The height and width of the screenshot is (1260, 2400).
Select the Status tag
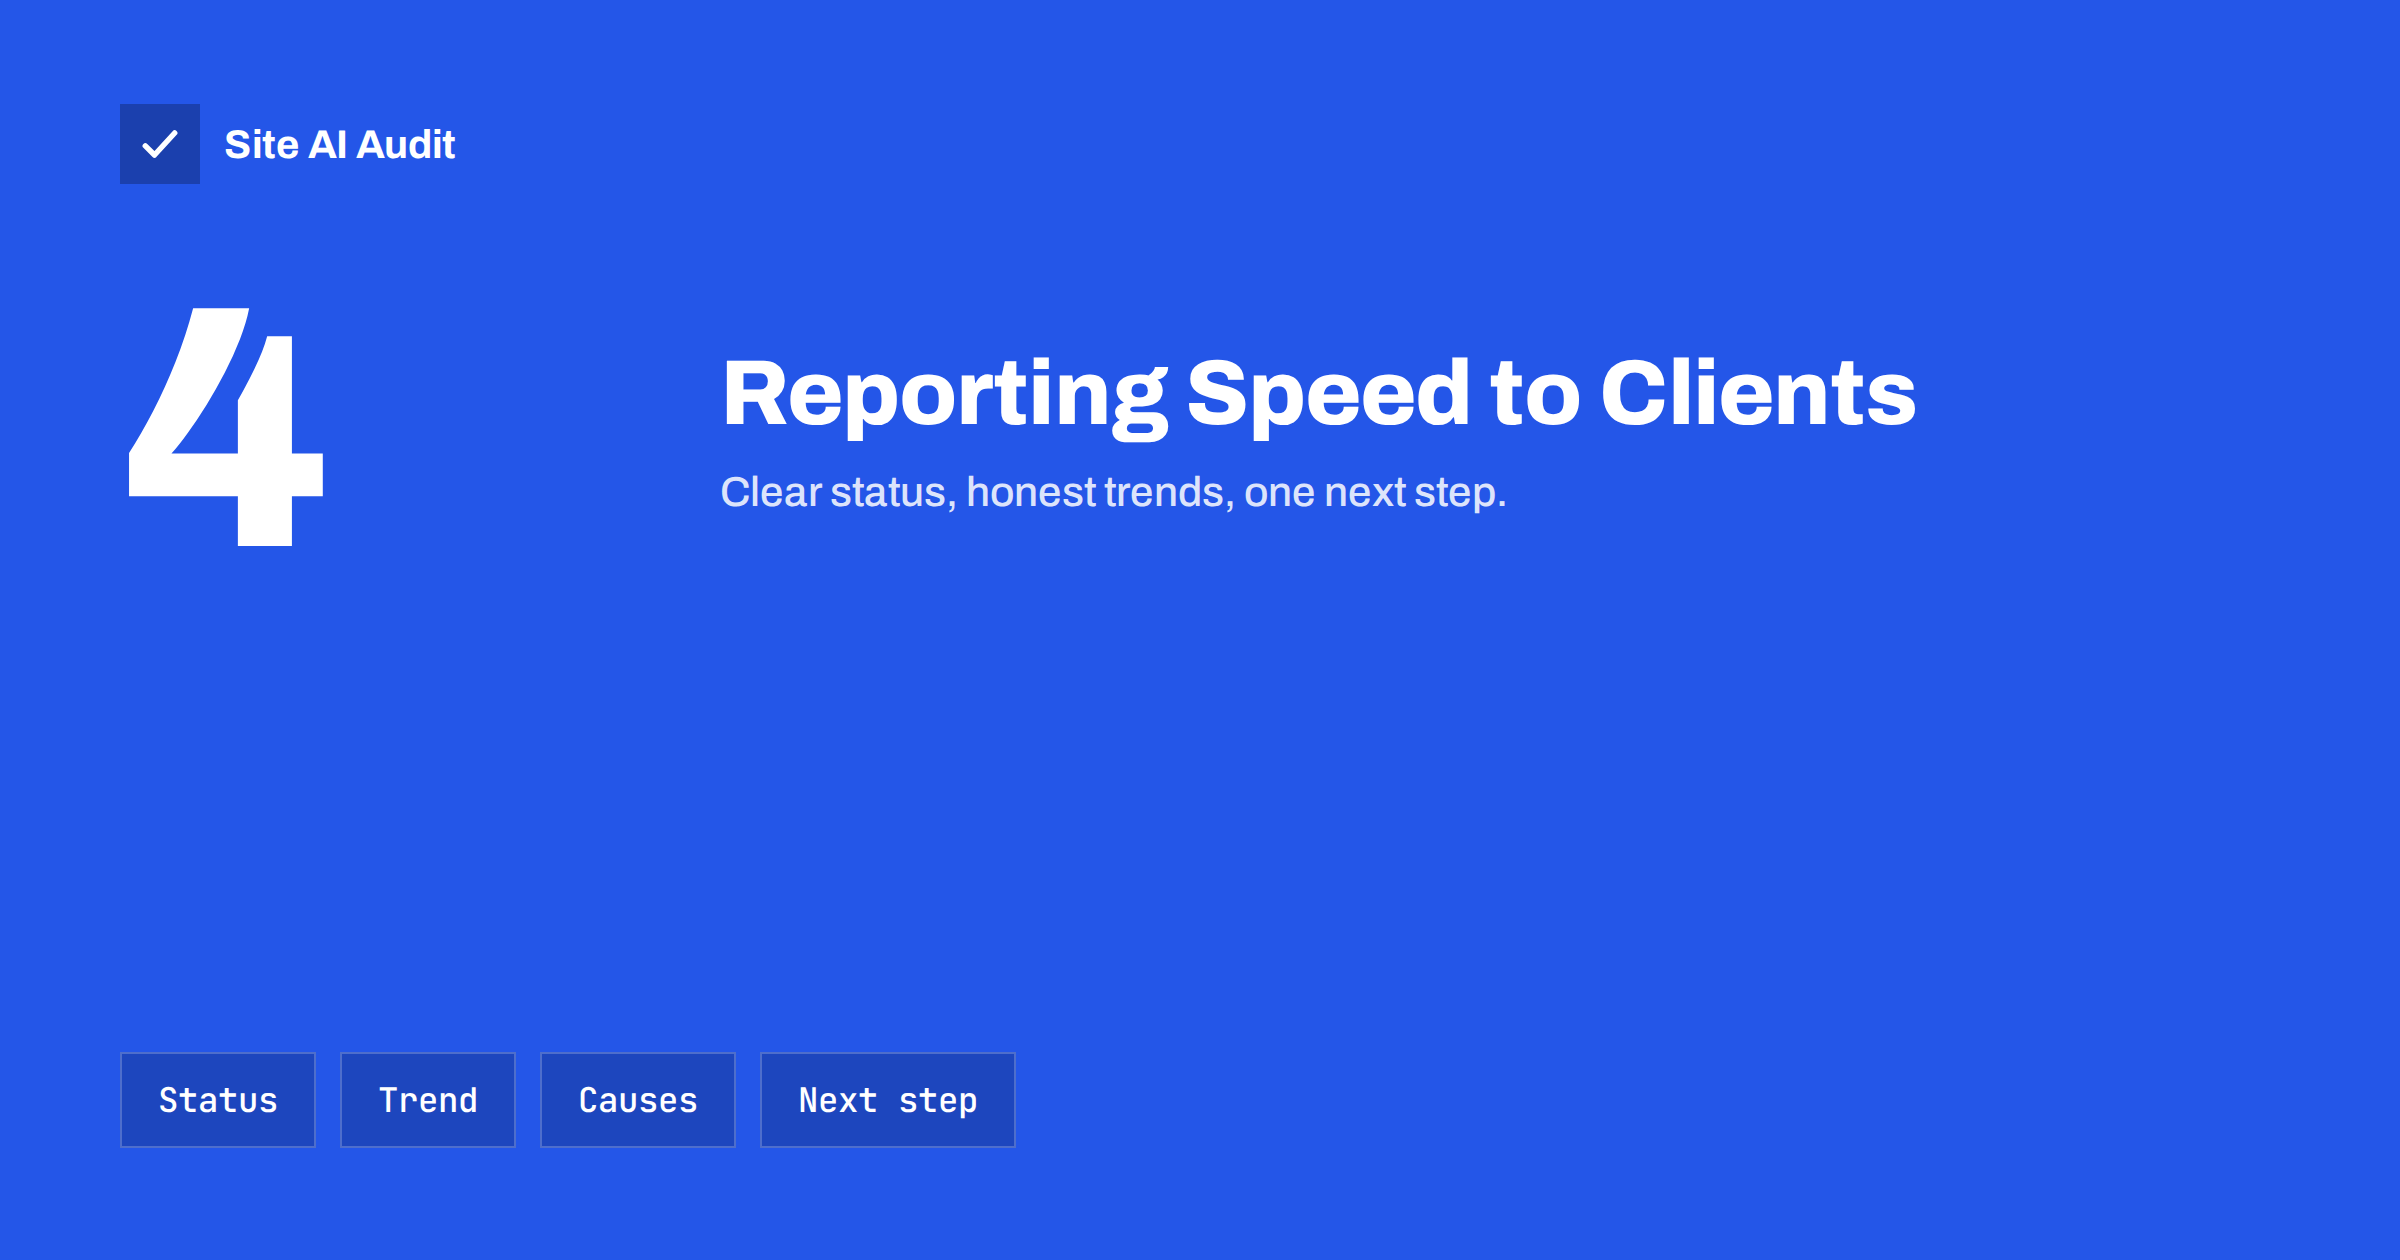tap(218, 1100)
